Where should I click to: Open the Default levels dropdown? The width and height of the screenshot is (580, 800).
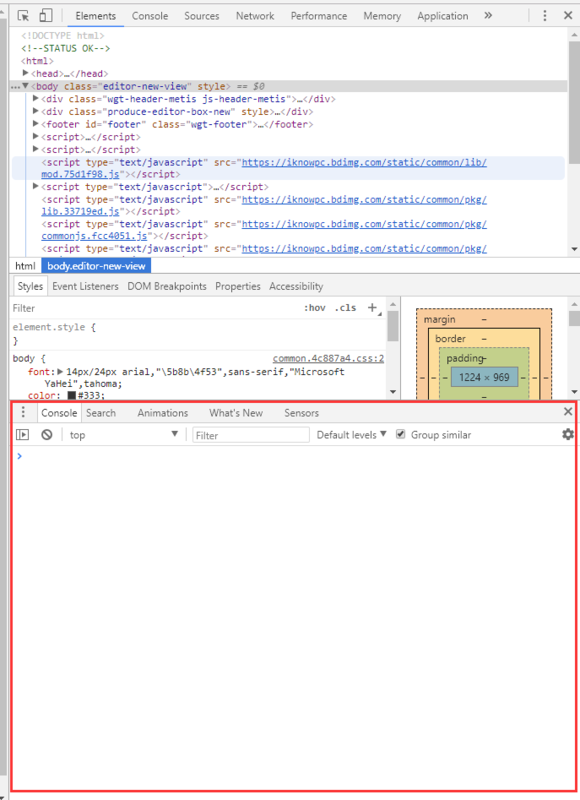click(x=351, y=435)
